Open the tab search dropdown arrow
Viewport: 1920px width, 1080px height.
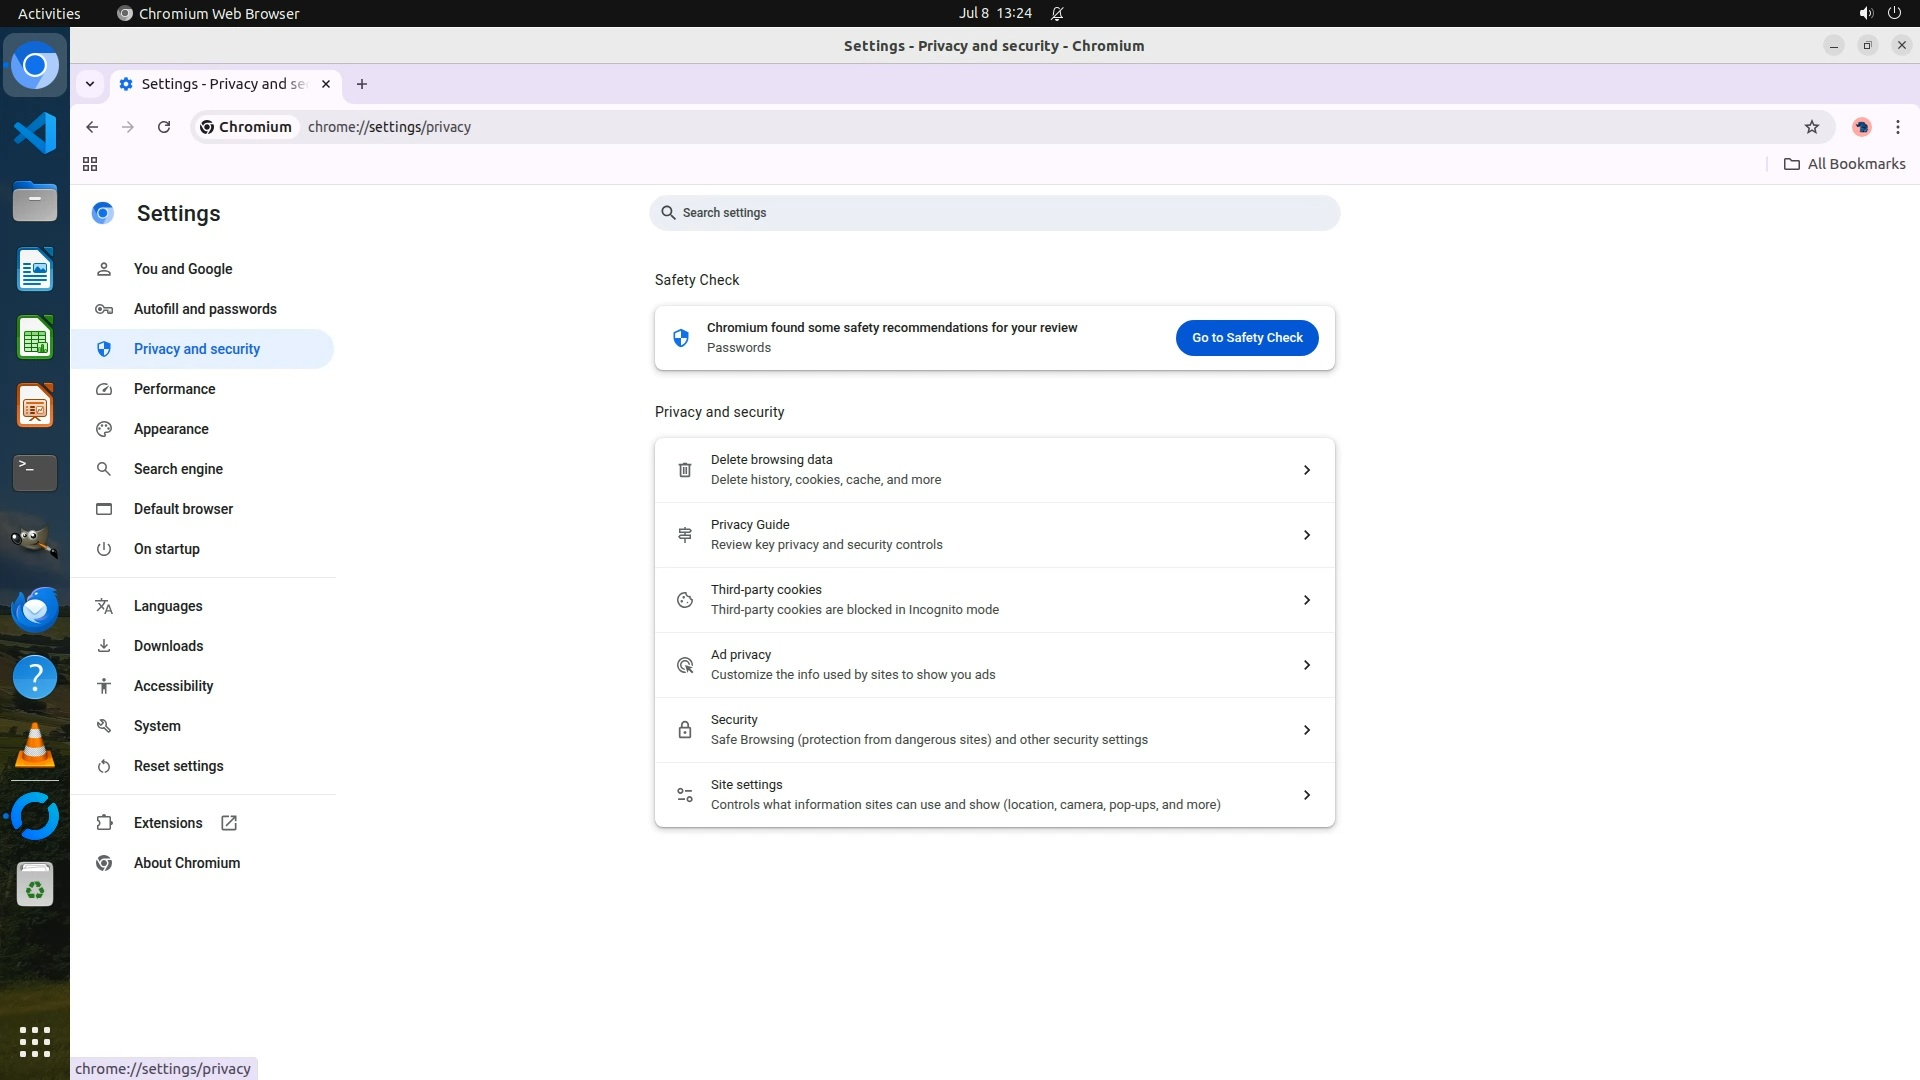pos(90,84)
